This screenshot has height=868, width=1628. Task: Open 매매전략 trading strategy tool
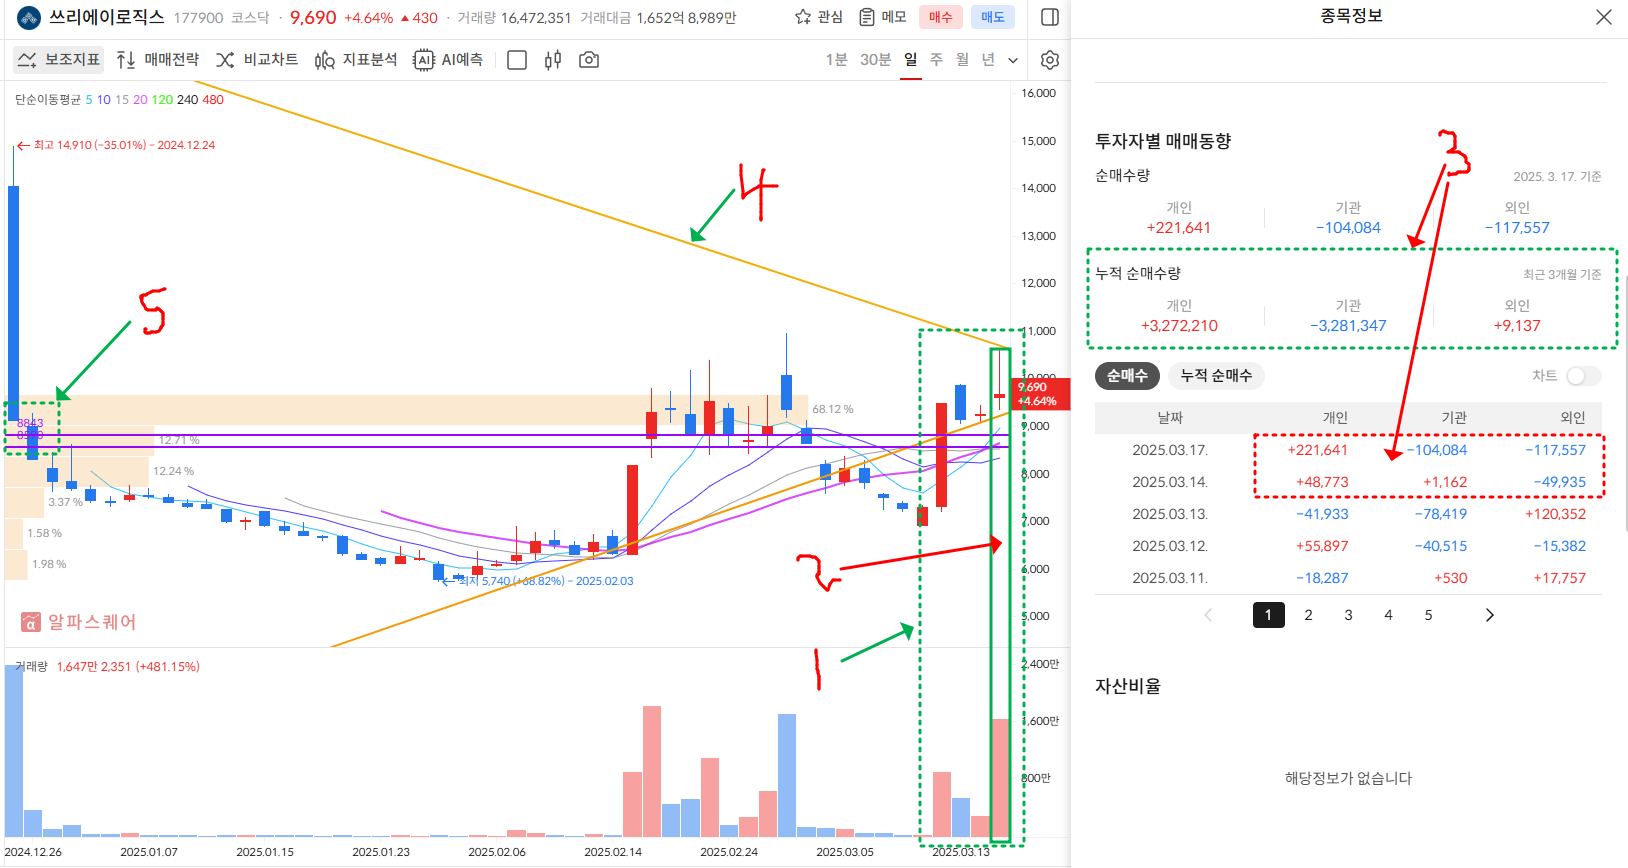[158, 60]
